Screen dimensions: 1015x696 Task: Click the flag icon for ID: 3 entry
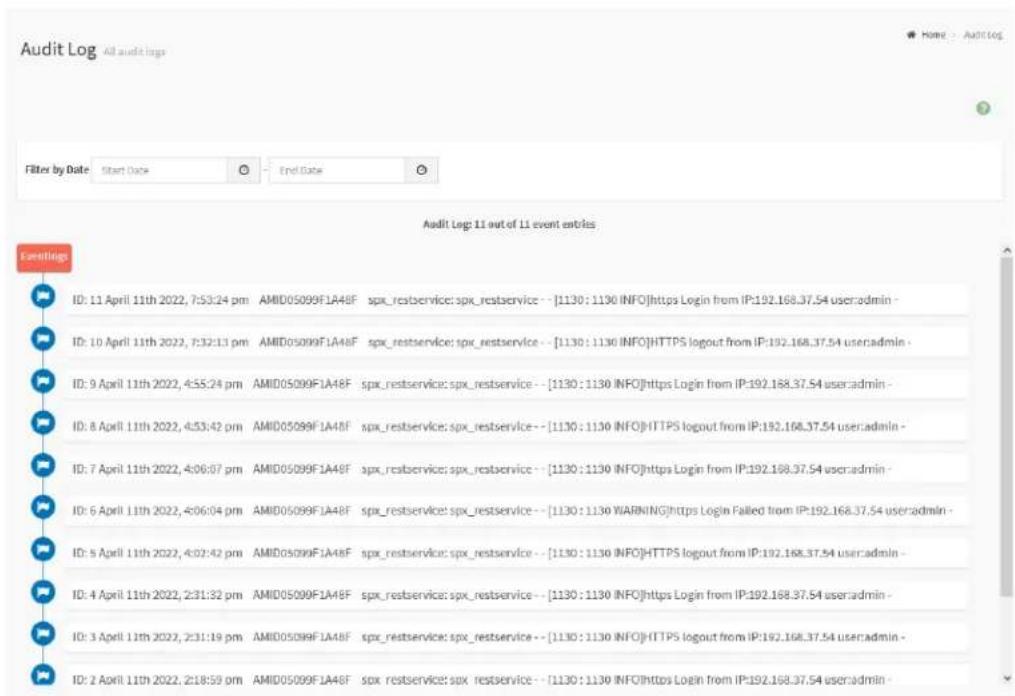43,633
